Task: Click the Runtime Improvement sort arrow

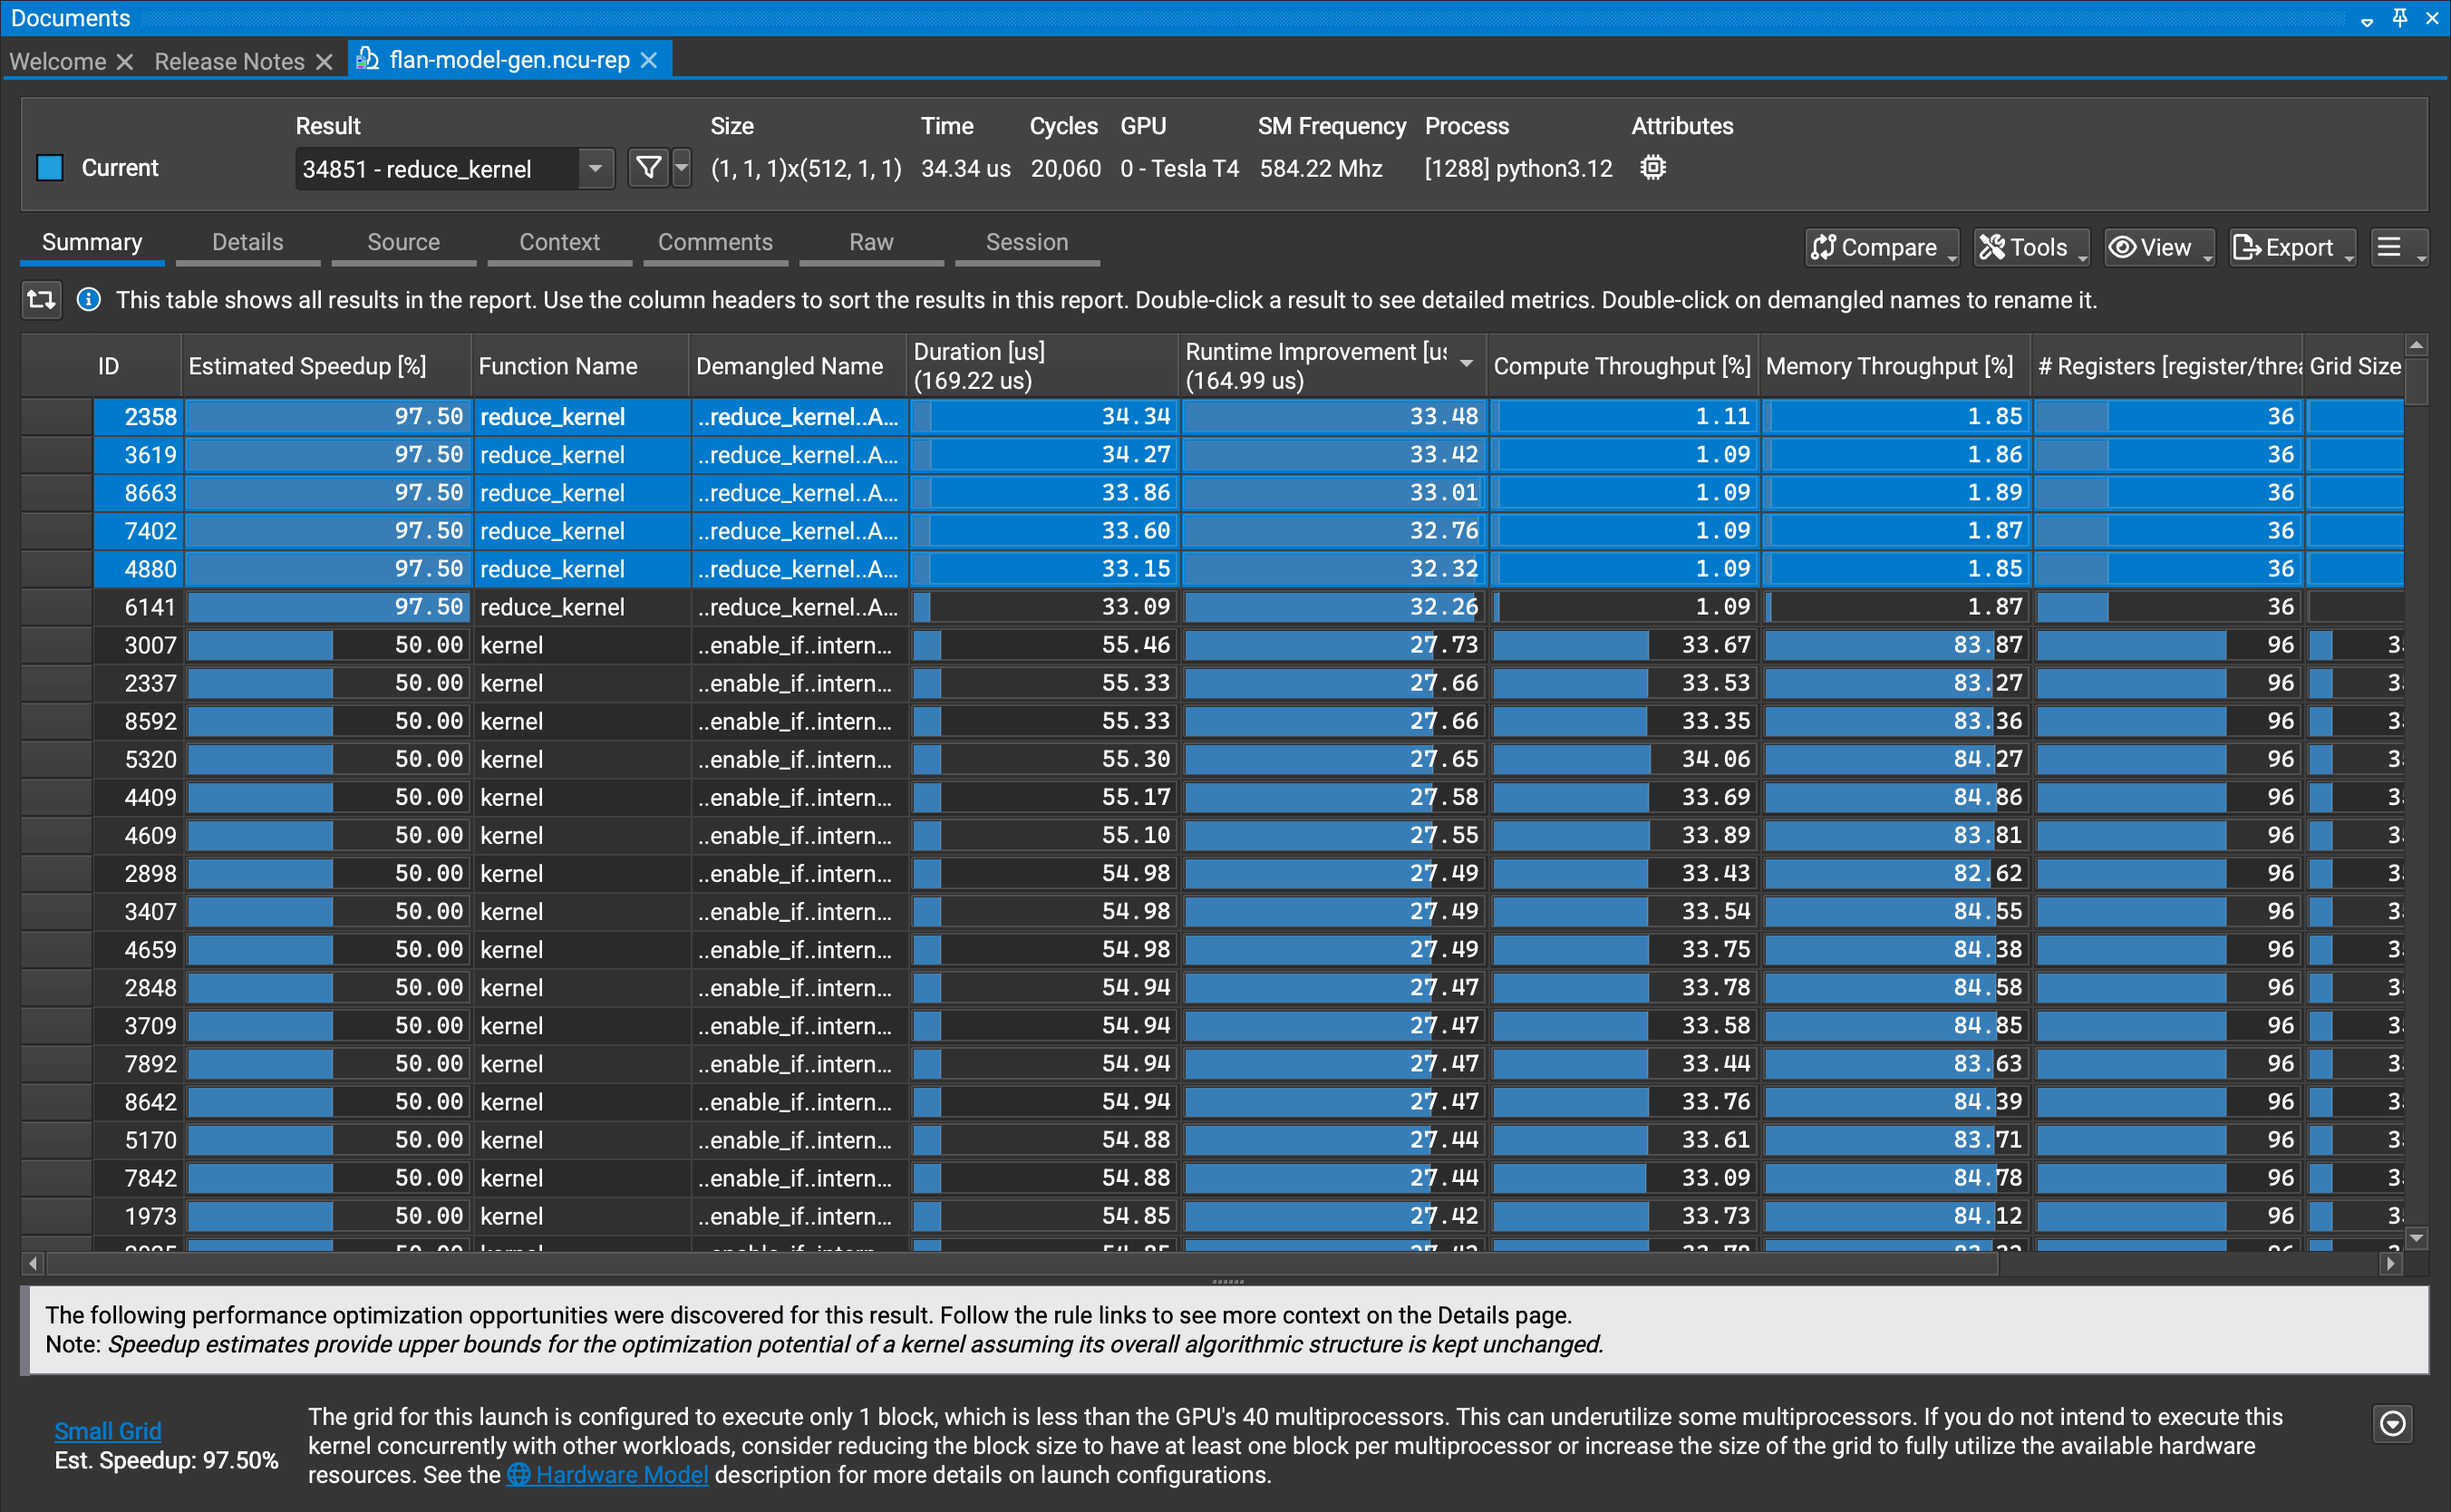Action: pyautogui.click(x=1466, y=364)
